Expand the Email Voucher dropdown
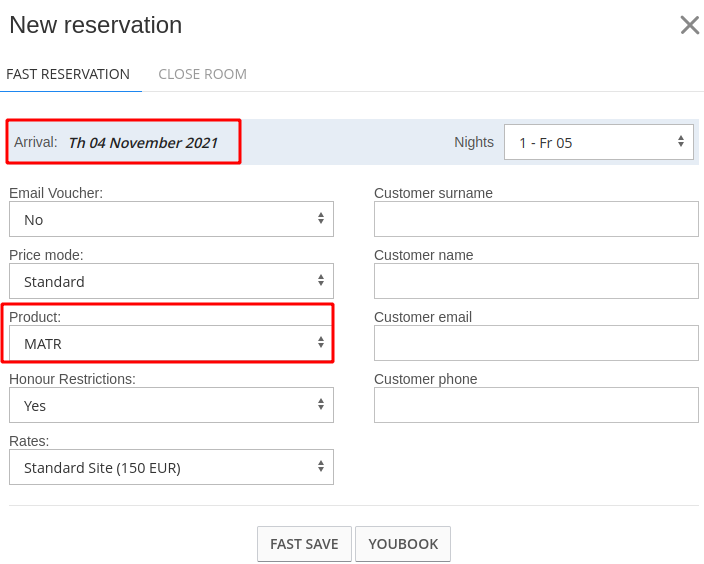This screenshot has height=564, width=704. [x=171, y=219]
